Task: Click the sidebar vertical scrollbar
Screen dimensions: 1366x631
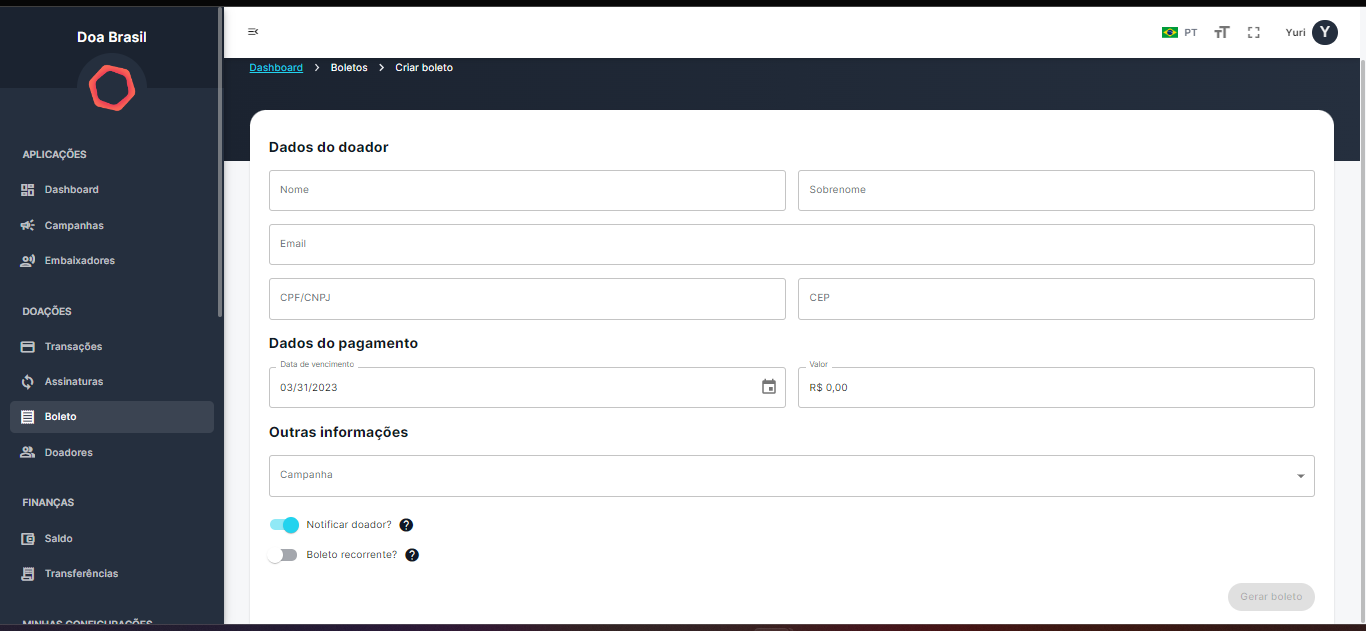Action: click(x=220, y=160)
